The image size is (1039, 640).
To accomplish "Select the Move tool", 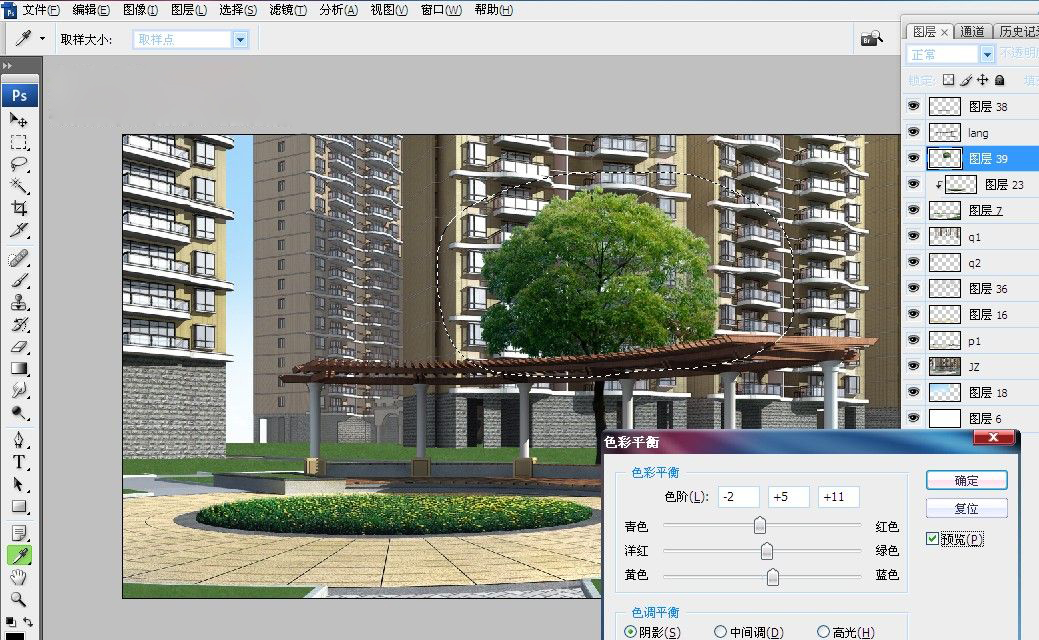I will click(19, 120).
